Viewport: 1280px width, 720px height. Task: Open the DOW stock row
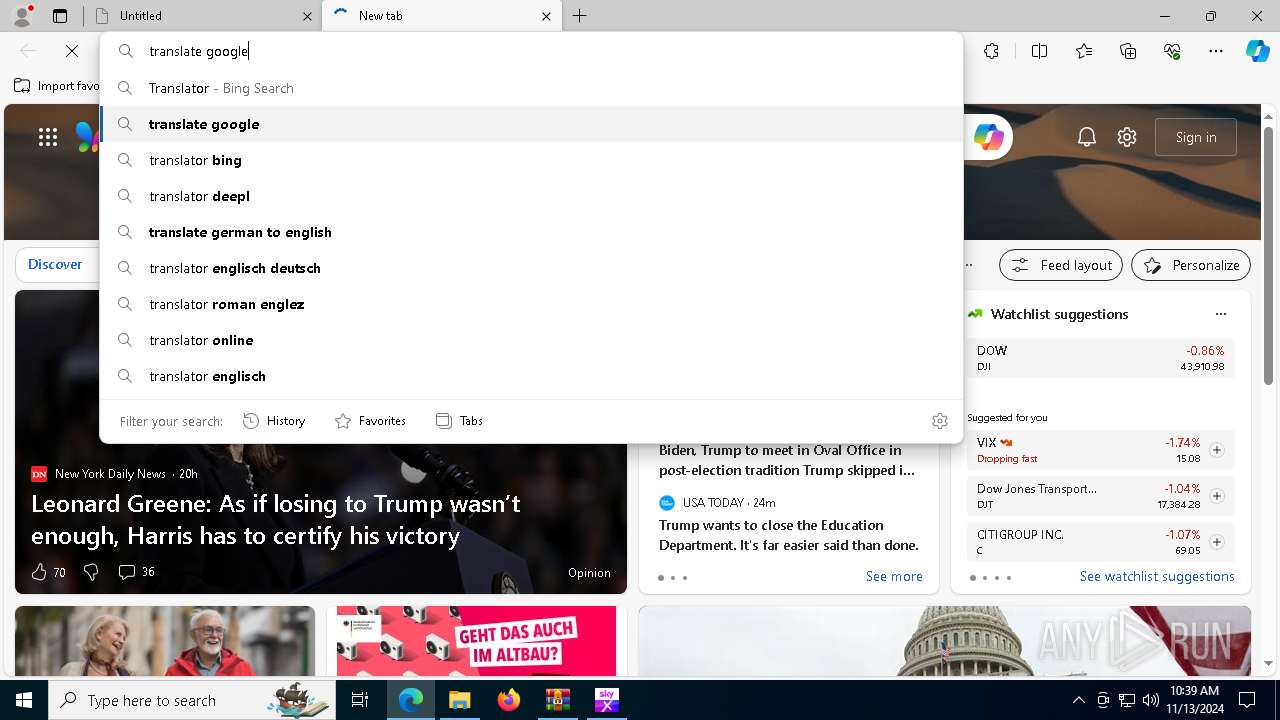tap(1100, 358)
